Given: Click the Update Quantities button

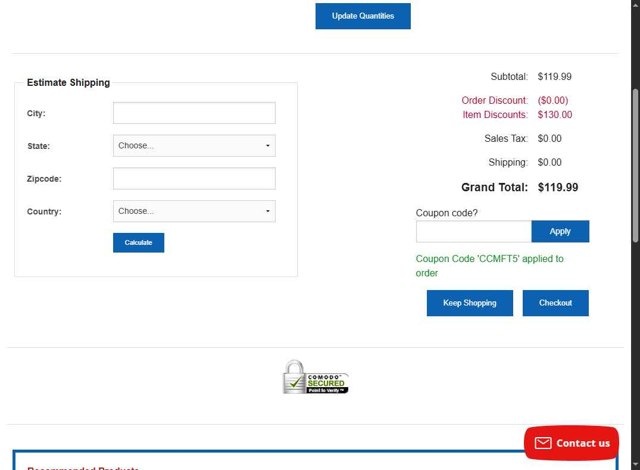Looking at the screenshot, I should pos(363,16).
